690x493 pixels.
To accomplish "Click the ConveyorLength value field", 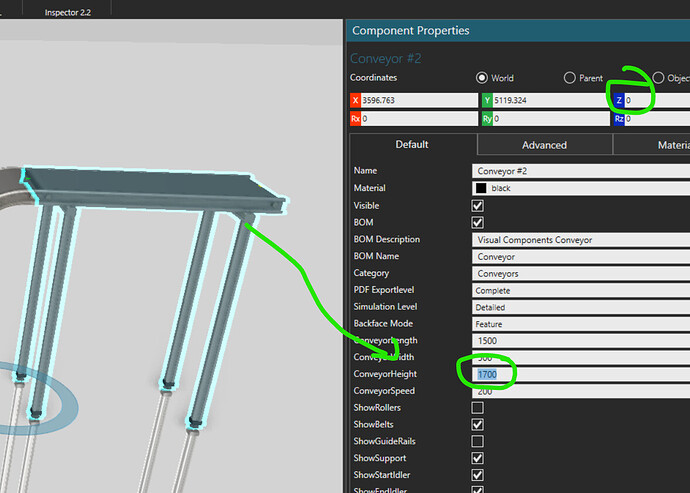I will 580,341.
